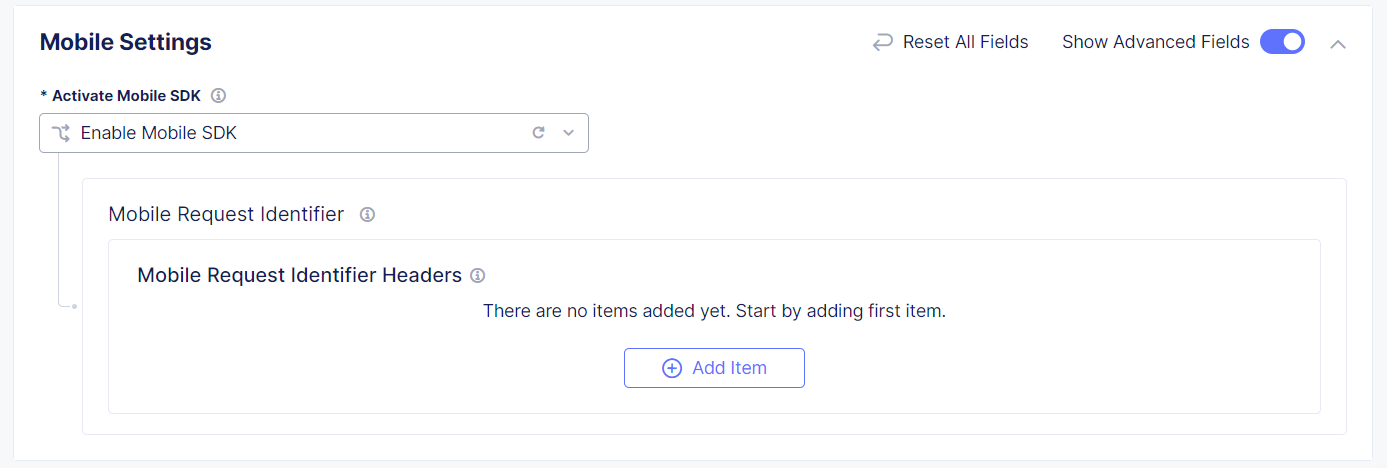The width and height of the screenshot is (1387, 468).
Task: Click the refresh icon in SDK dropdown
Action: click(x=538, y=132)
